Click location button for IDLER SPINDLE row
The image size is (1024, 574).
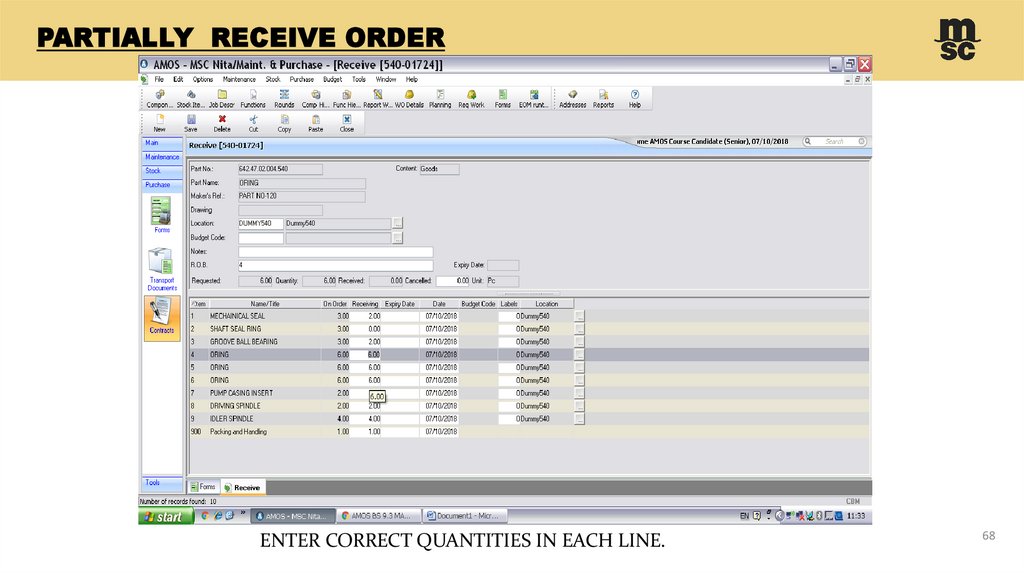579,419
